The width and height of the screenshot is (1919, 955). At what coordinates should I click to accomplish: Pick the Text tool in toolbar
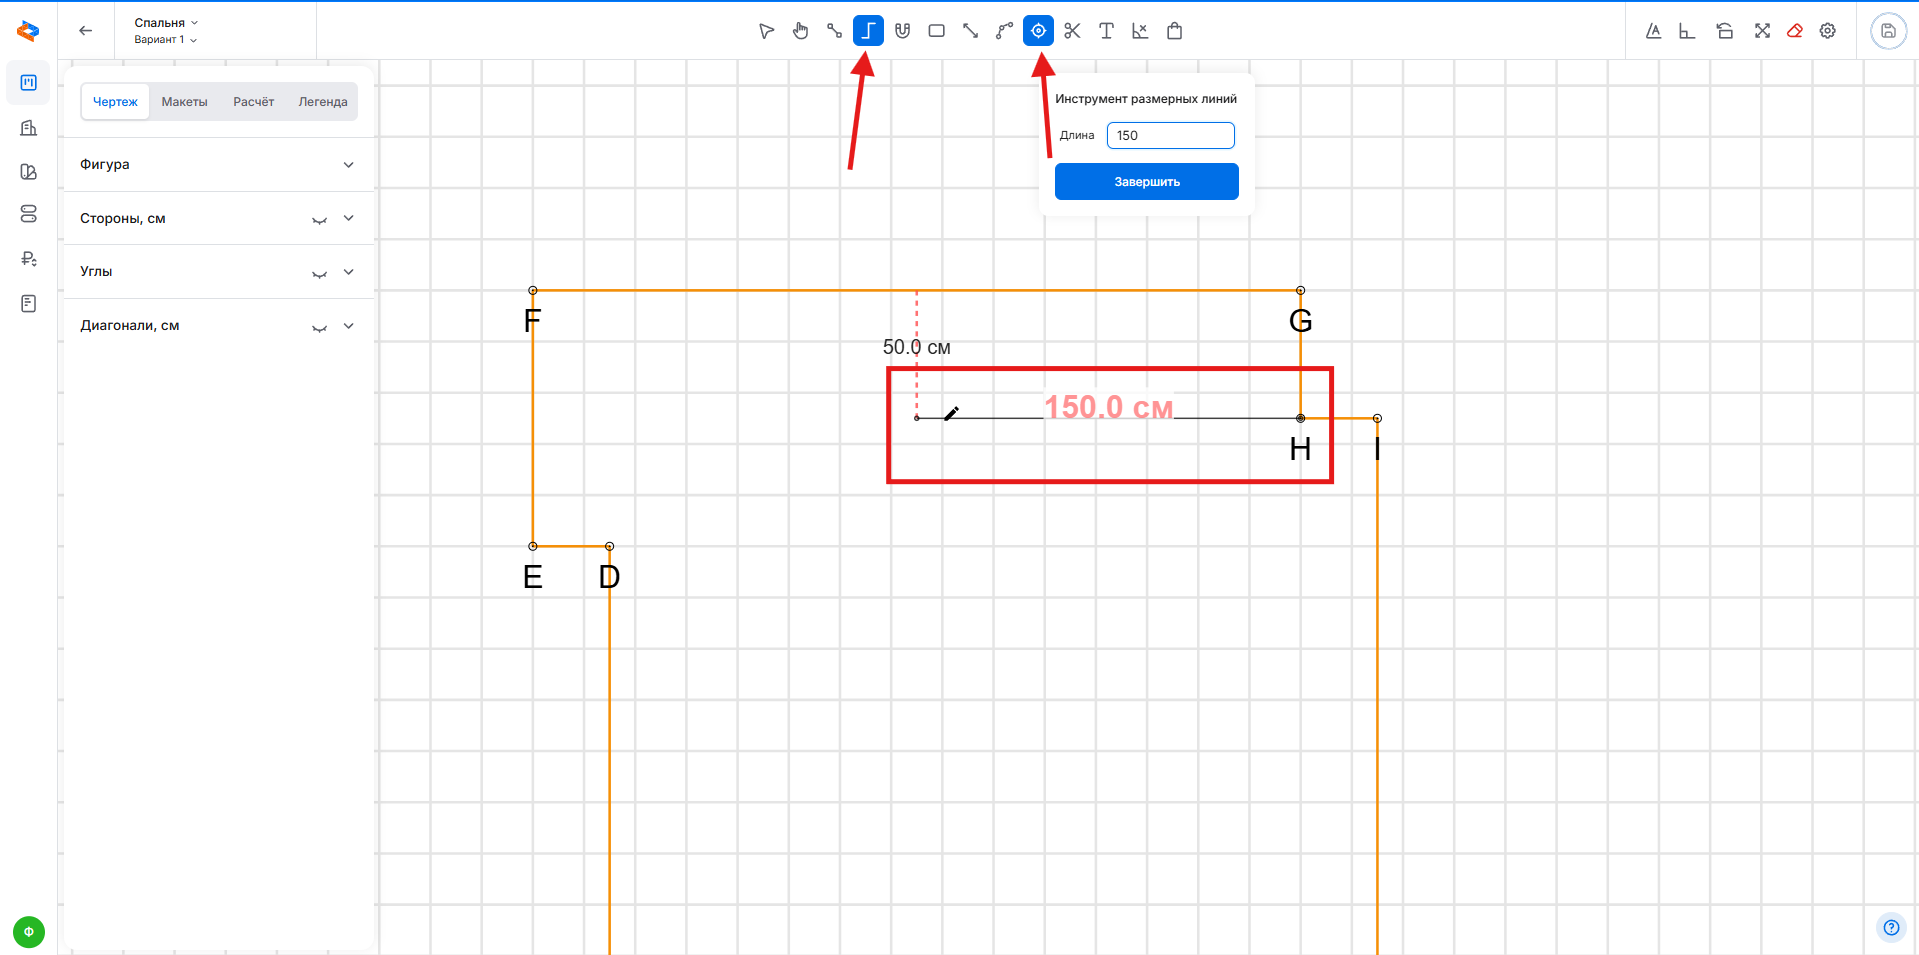(x=1106, y=31)
